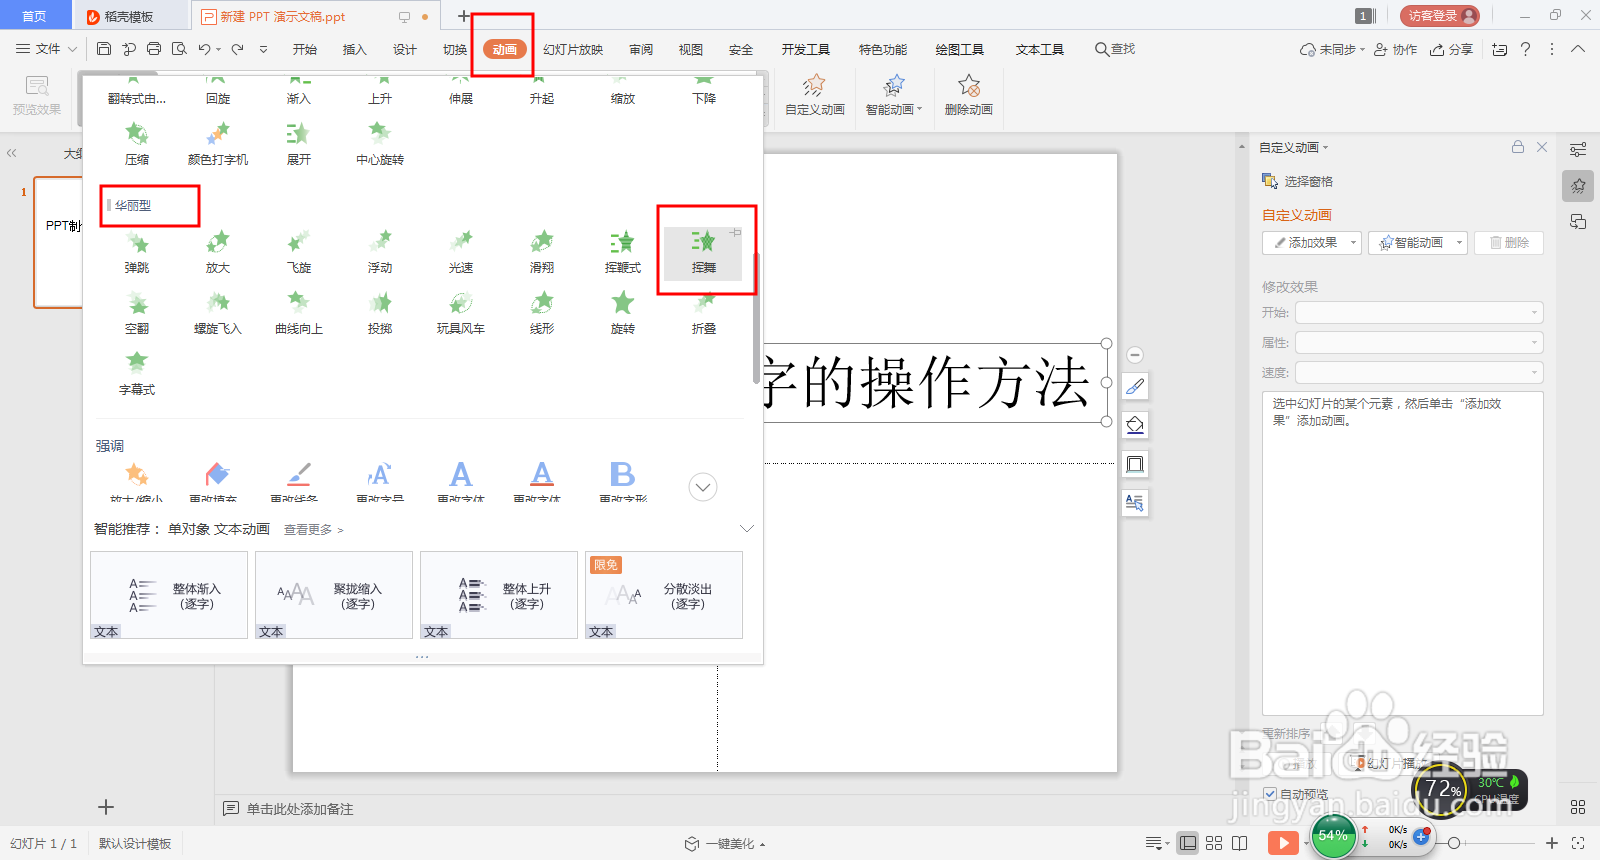Switch to the 设计 design tab
This screenshot has height=860, width=1600.
pyautogui.click(x=405, y=49)
